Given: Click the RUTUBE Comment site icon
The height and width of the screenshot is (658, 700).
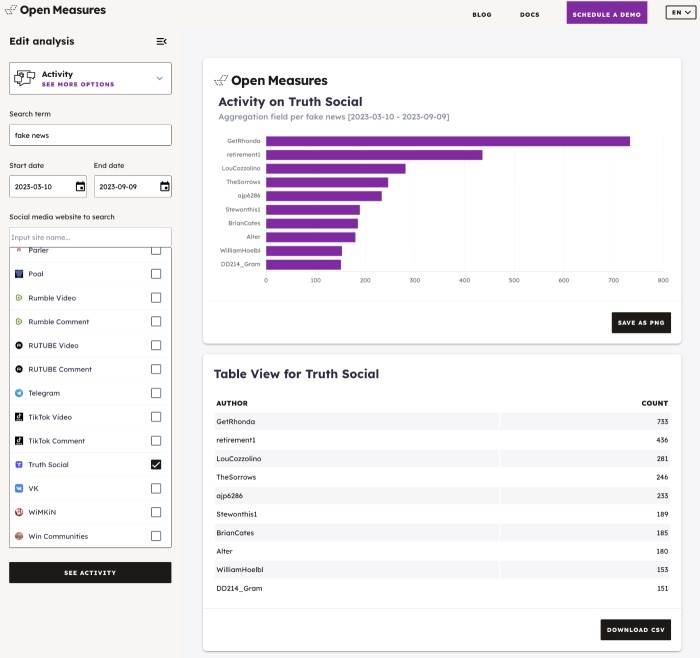Looking at the screenshot, I should pyautogui.click(x=19, y=369).
